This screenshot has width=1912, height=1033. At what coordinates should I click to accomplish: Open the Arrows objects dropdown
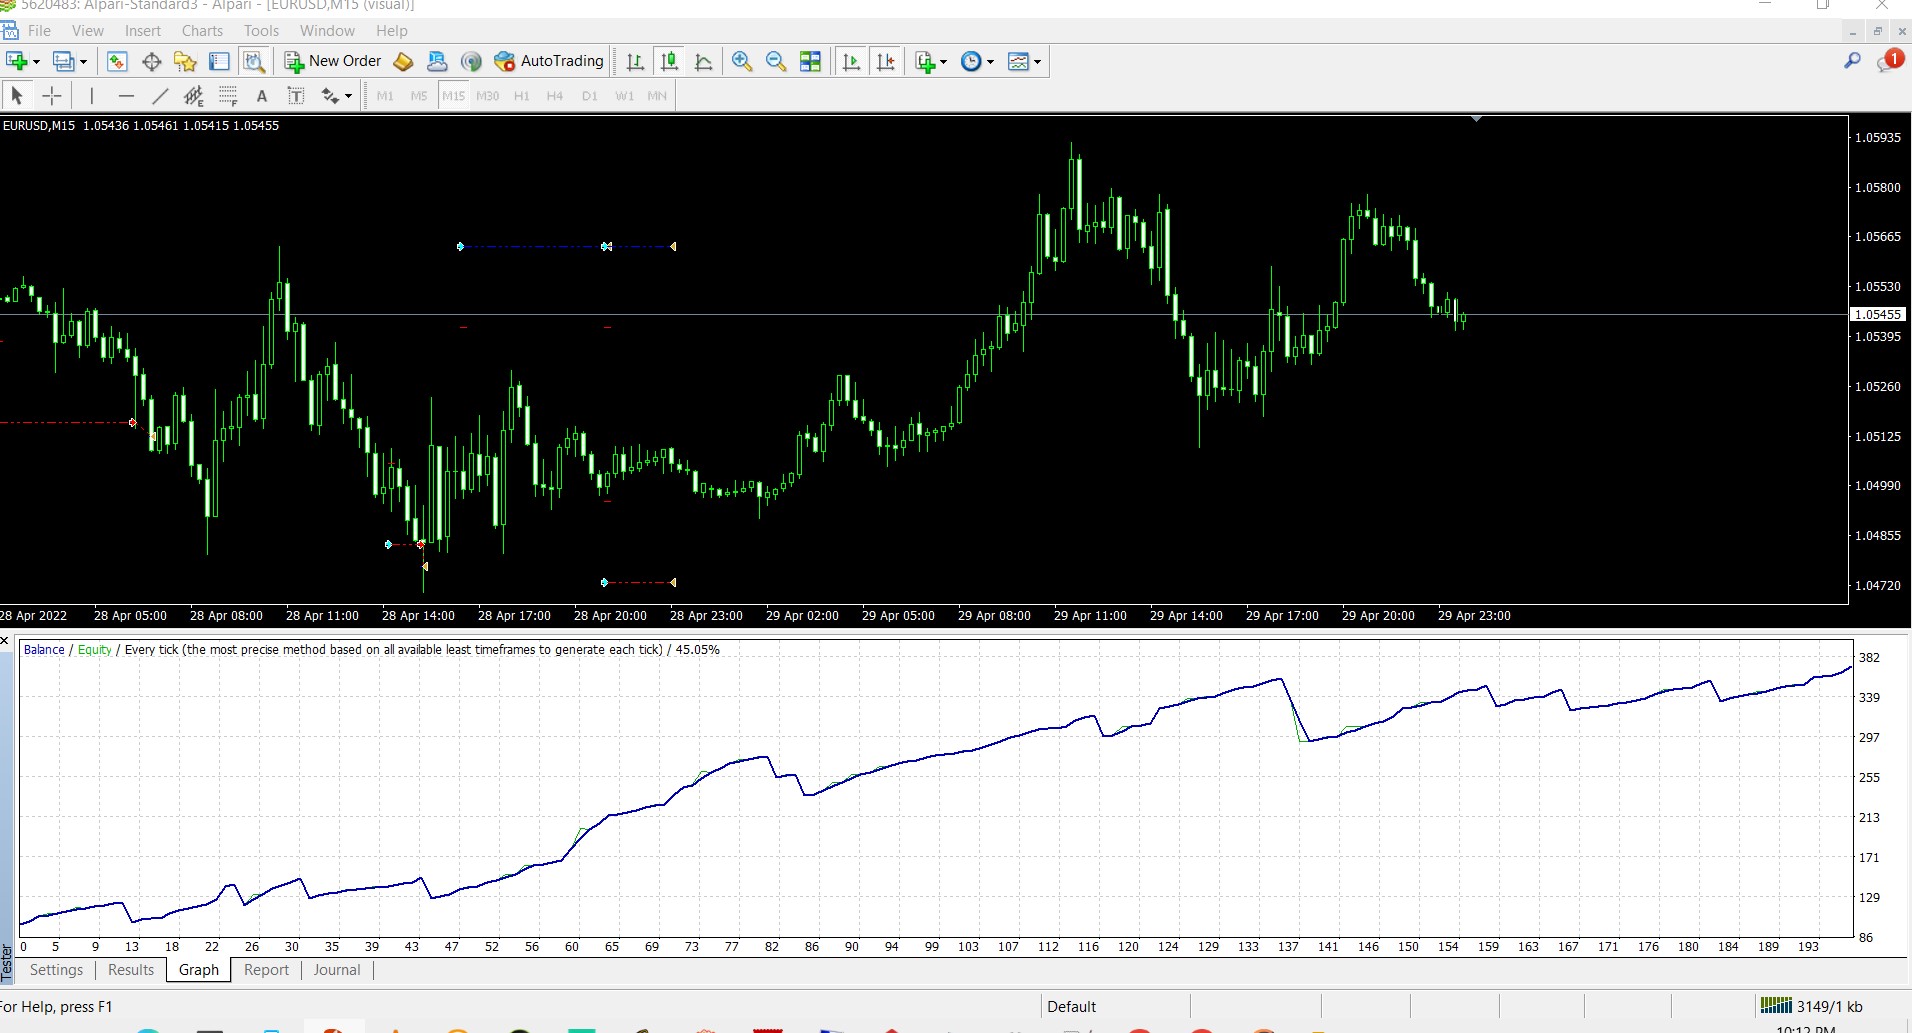coord(348,96)
